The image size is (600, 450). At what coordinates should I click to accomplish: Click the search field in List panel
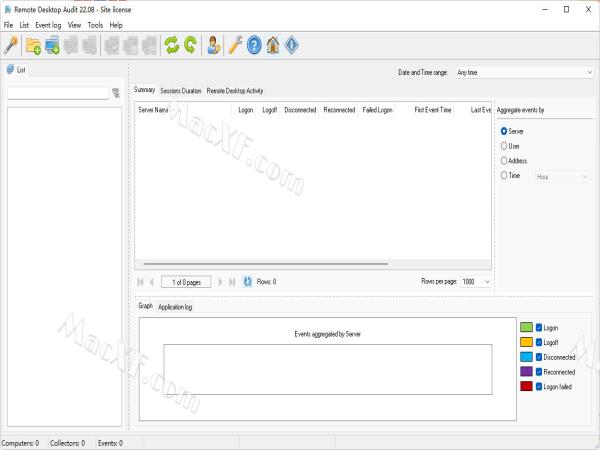pyautogui.click(x=58, y=93)
